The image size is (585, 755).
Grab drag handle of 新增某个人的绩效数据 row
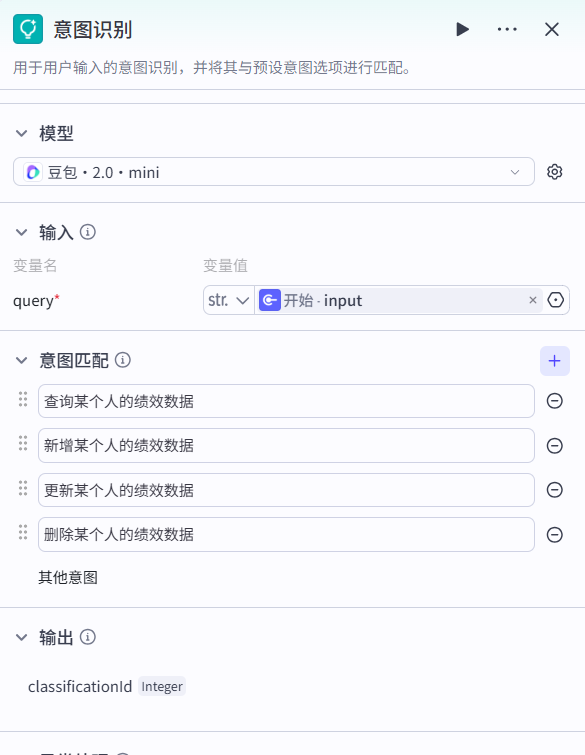[x=23, y=443]
